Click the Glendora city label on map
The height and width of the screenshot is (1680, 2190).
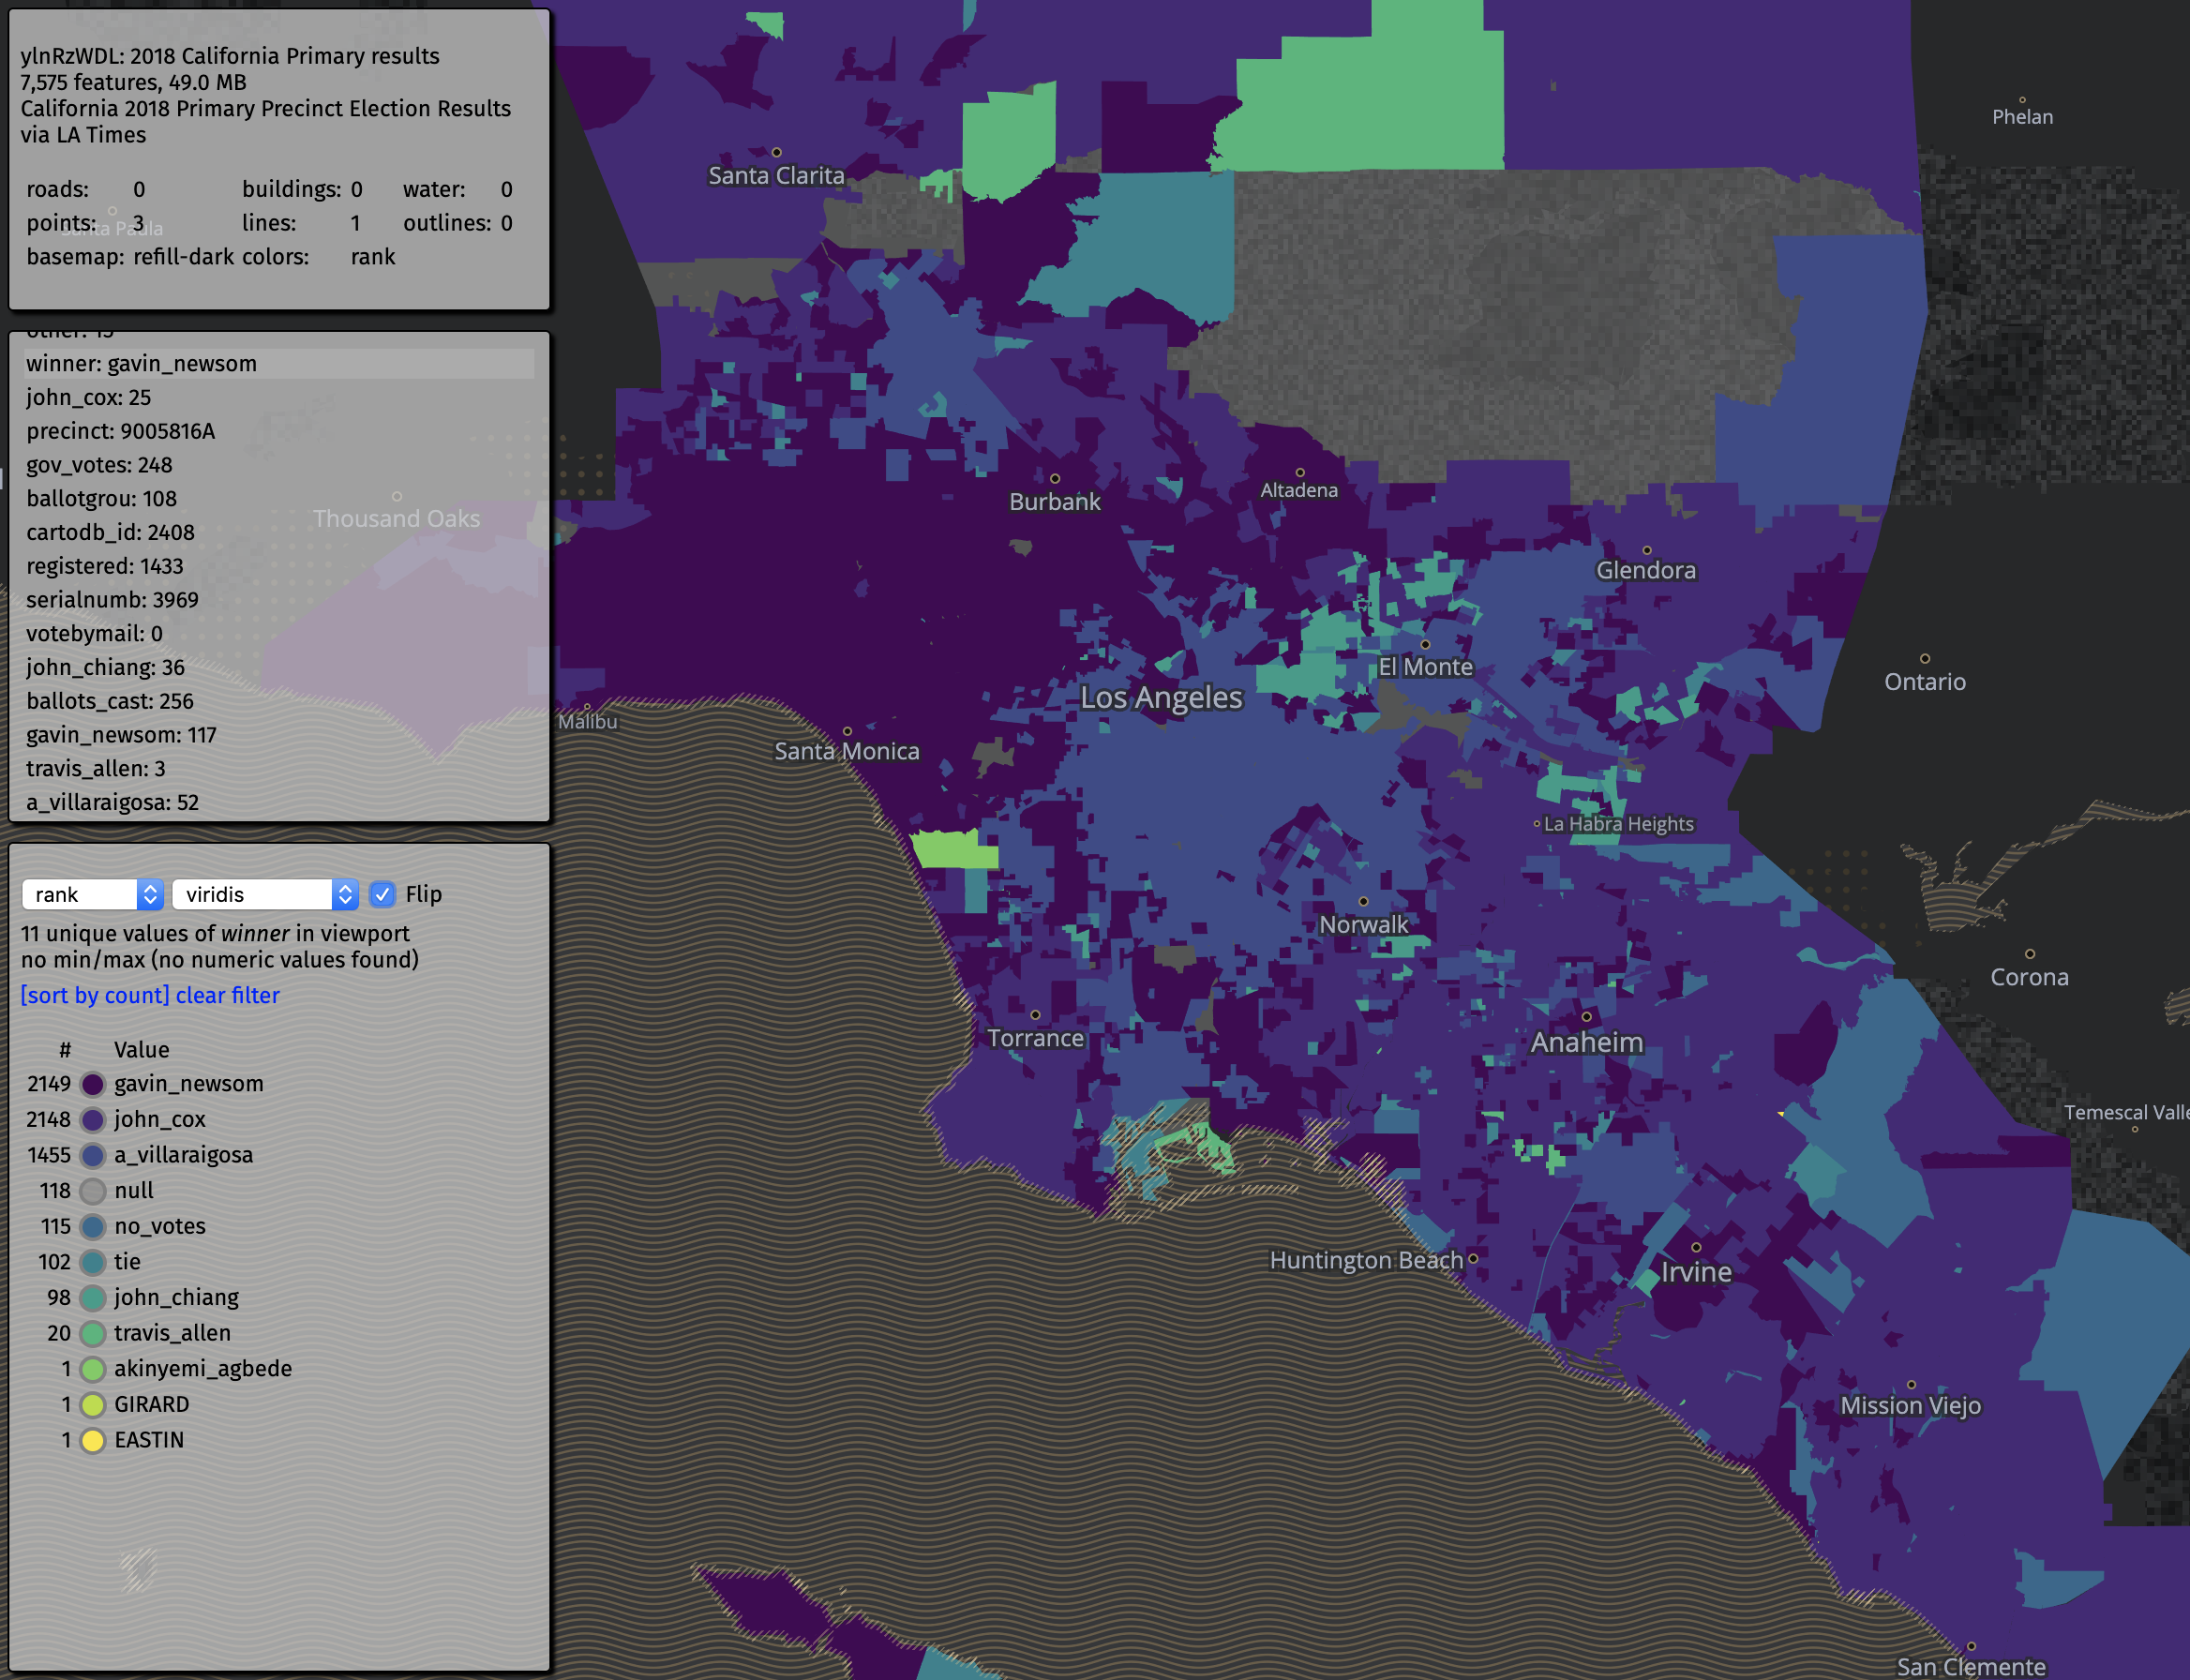point(1646,570)
